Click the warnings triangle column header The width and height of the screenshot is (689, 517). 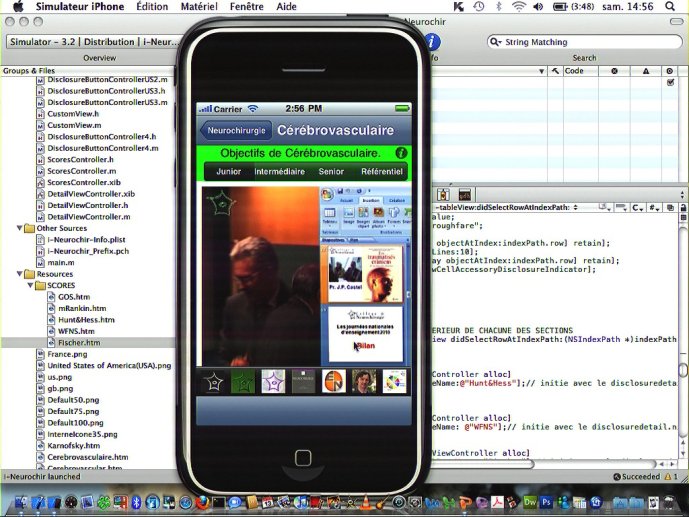click(646, 71)
